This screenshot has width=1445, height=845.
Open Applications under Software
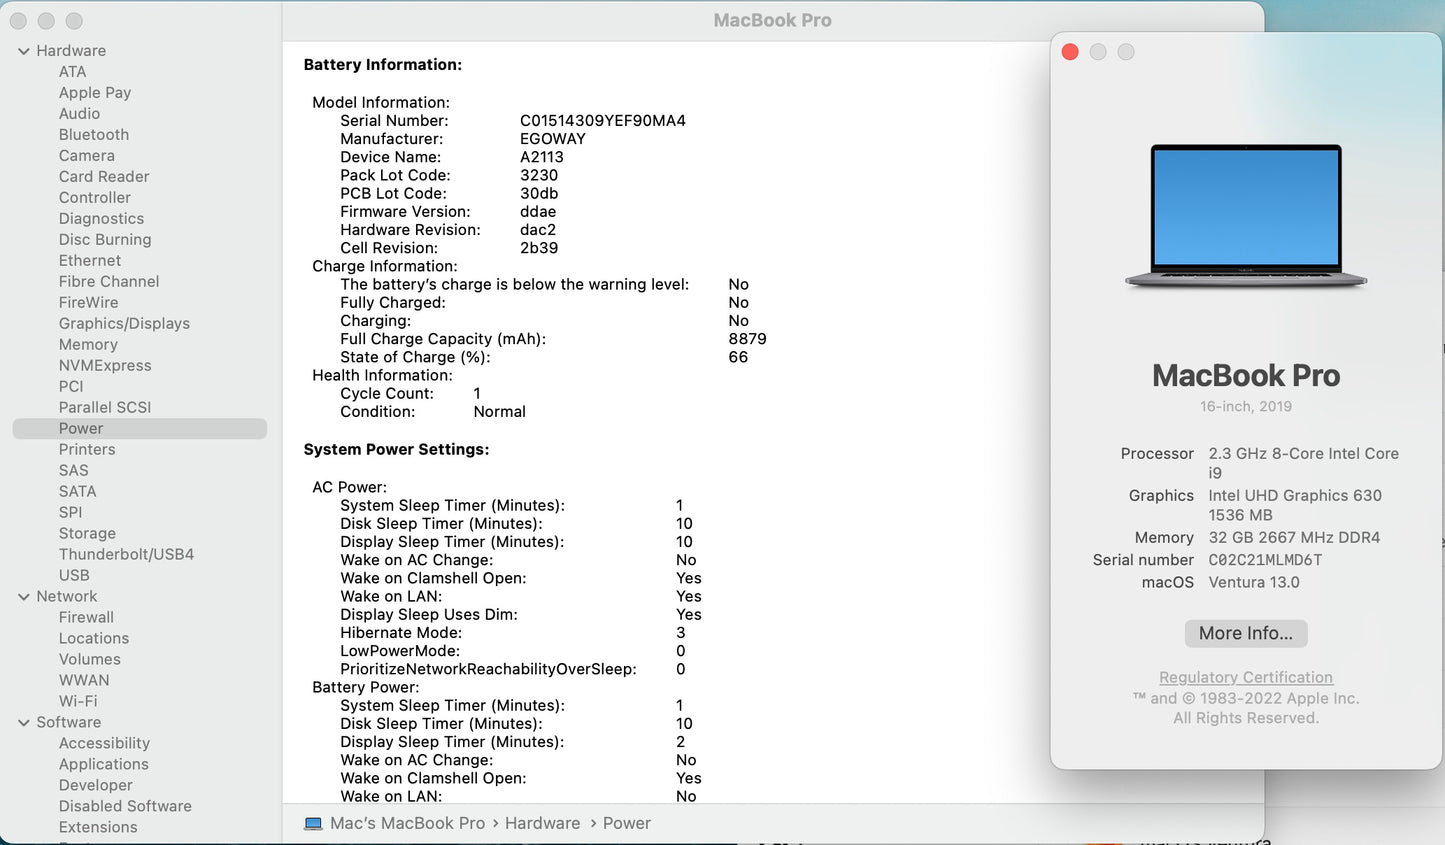pos(103,765)
